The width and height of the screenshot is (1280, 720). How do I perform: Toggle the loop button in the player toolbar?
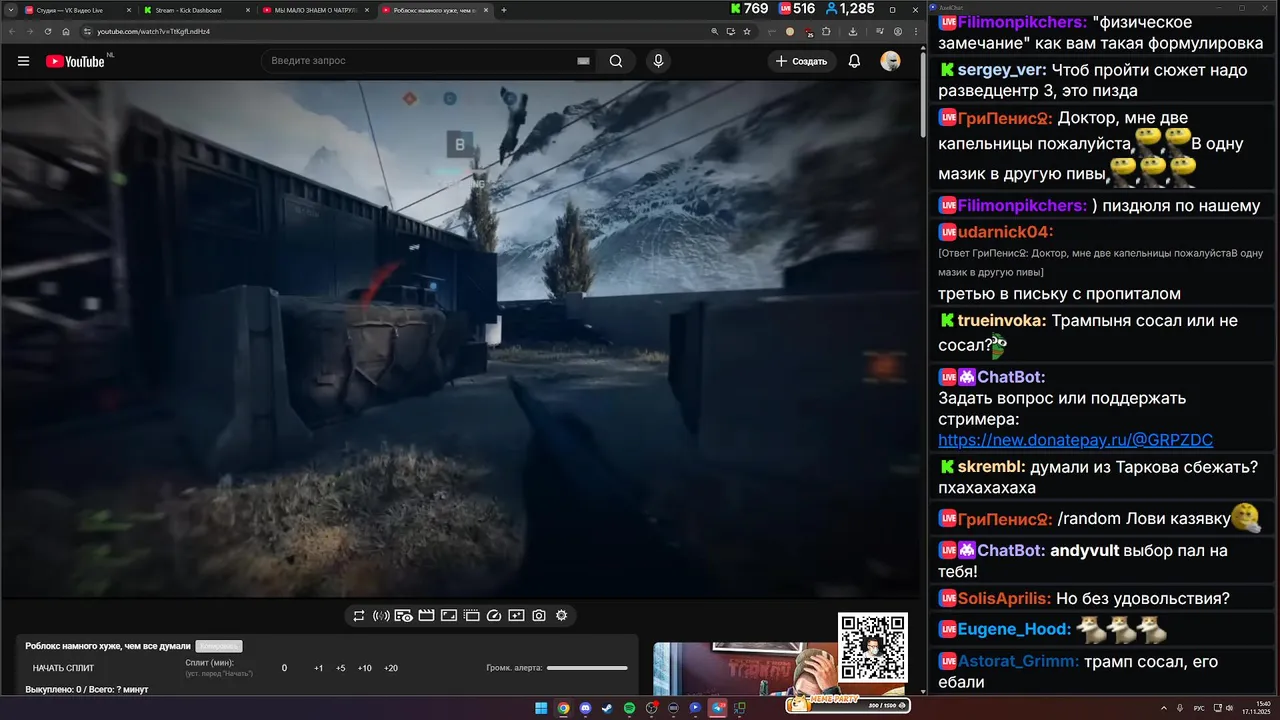click(x=358, y=616)
